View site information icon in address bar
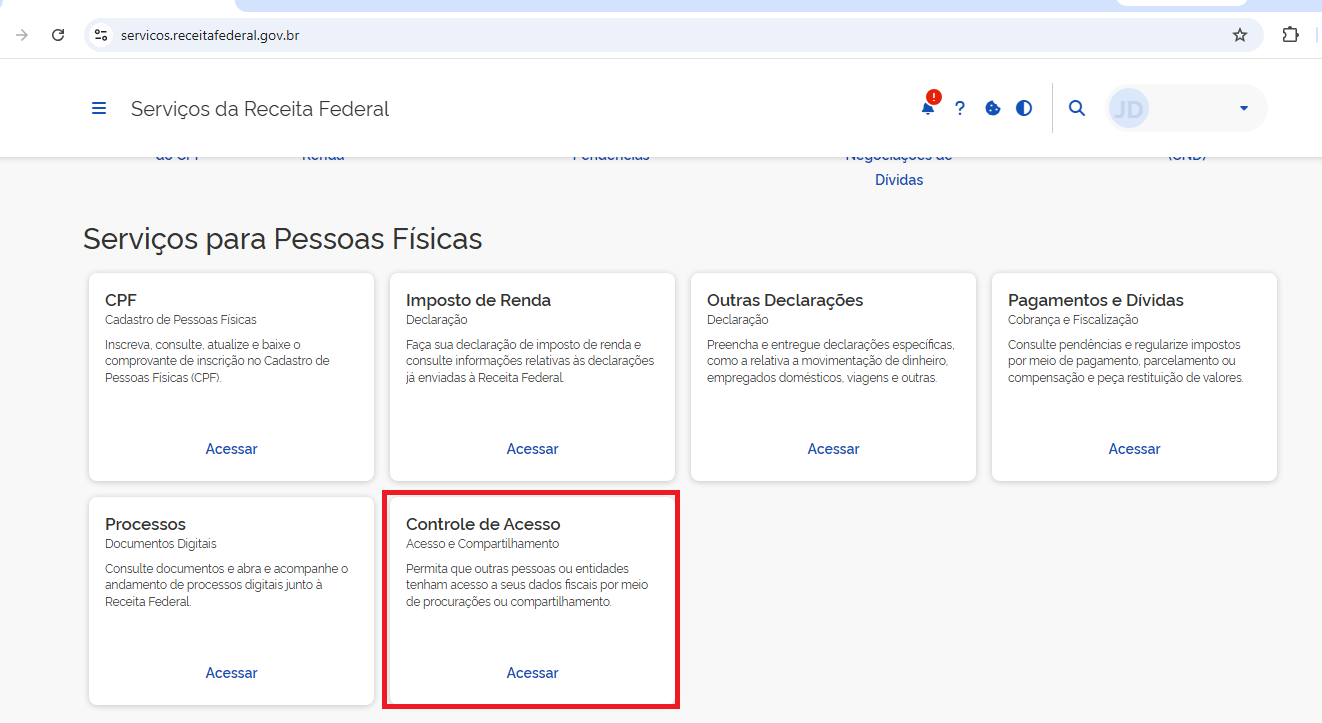The image size is (1322, 723). (100, 35)
